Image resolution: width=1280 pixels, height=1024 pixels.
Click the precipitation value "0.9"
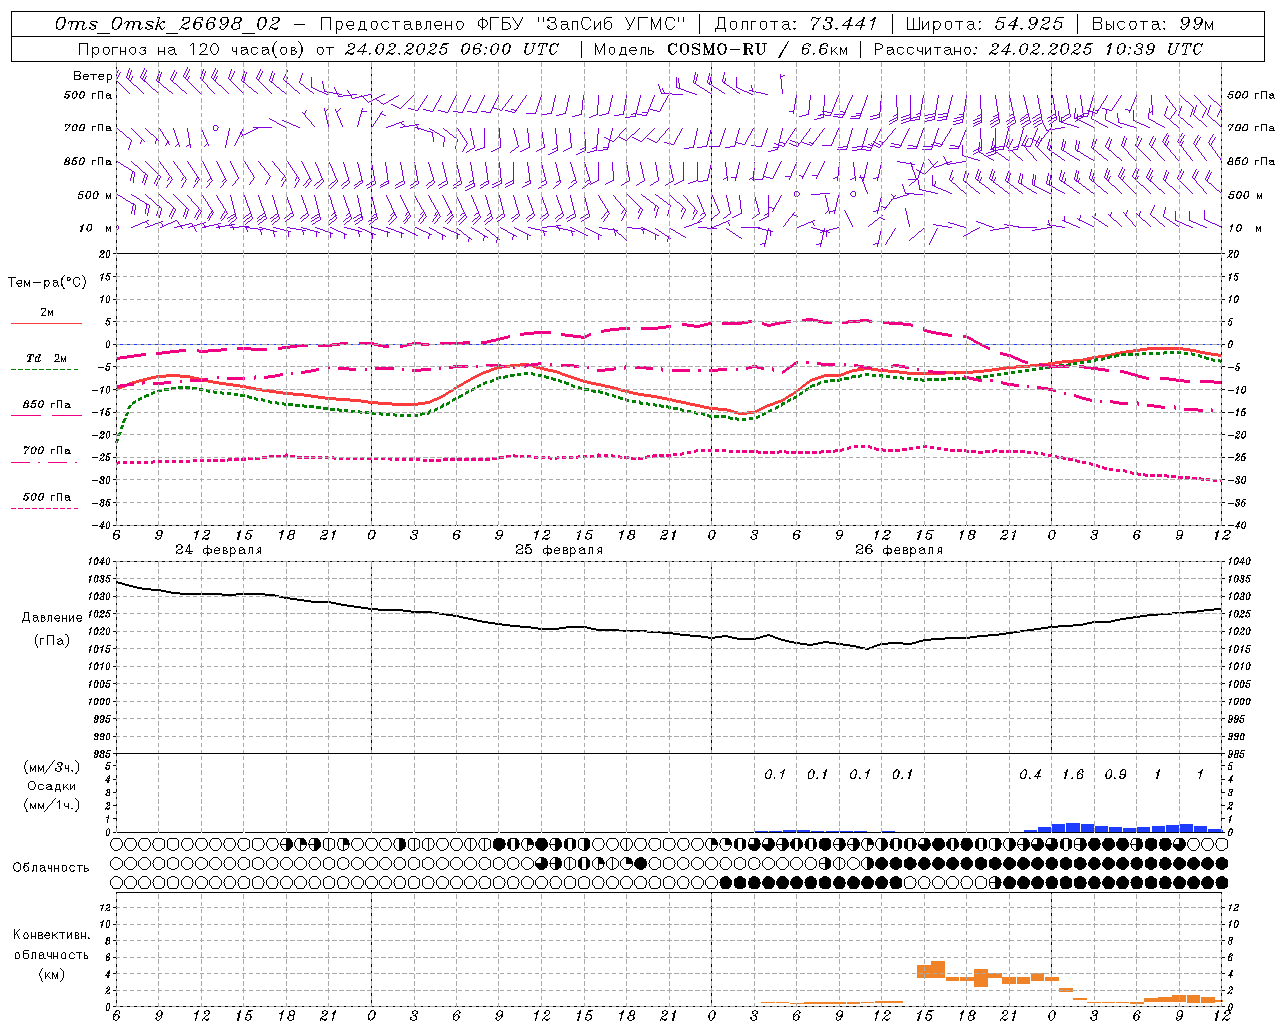click(1115, 774)
